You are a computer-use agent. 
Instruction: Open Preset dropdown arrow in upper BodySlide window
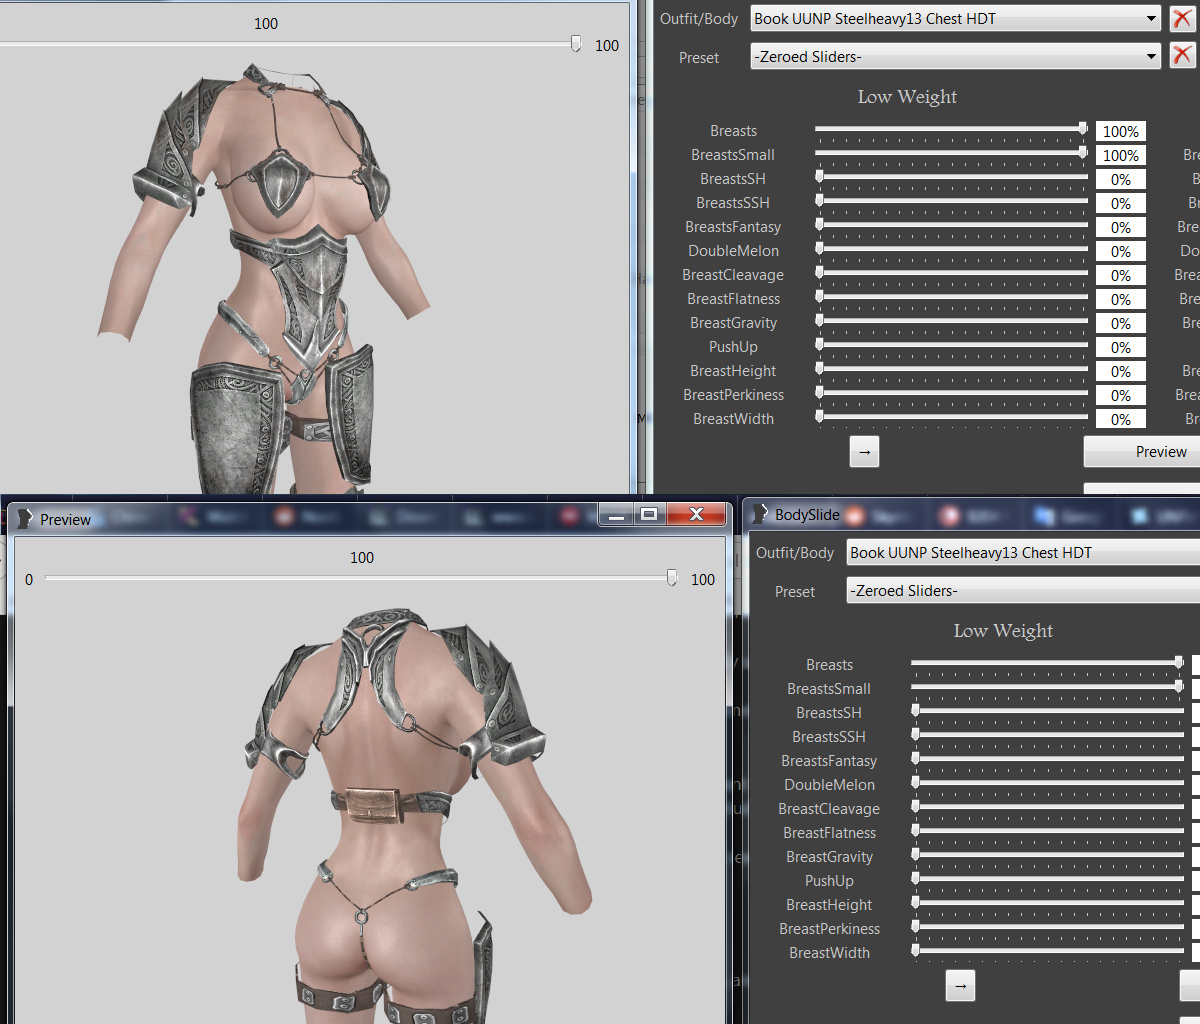(x=1152, y=57)
